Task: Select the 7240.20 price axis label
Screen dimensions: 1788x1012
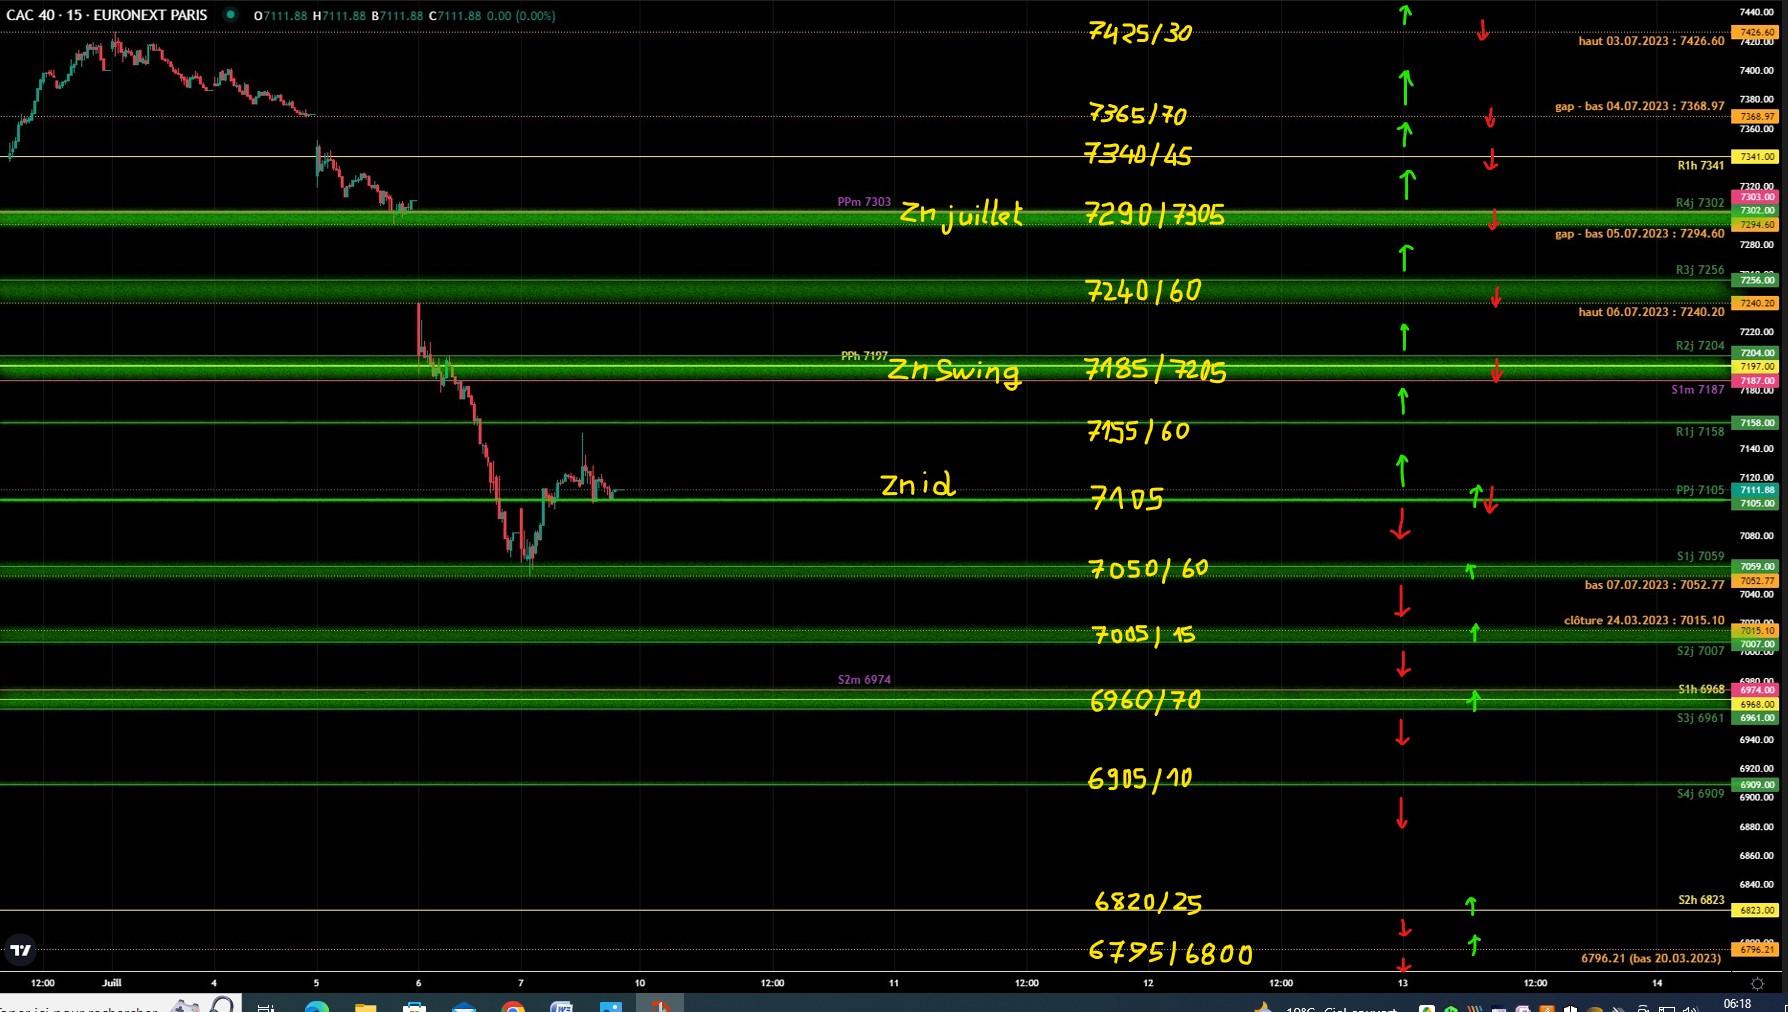Action: tap(1757, 303)
